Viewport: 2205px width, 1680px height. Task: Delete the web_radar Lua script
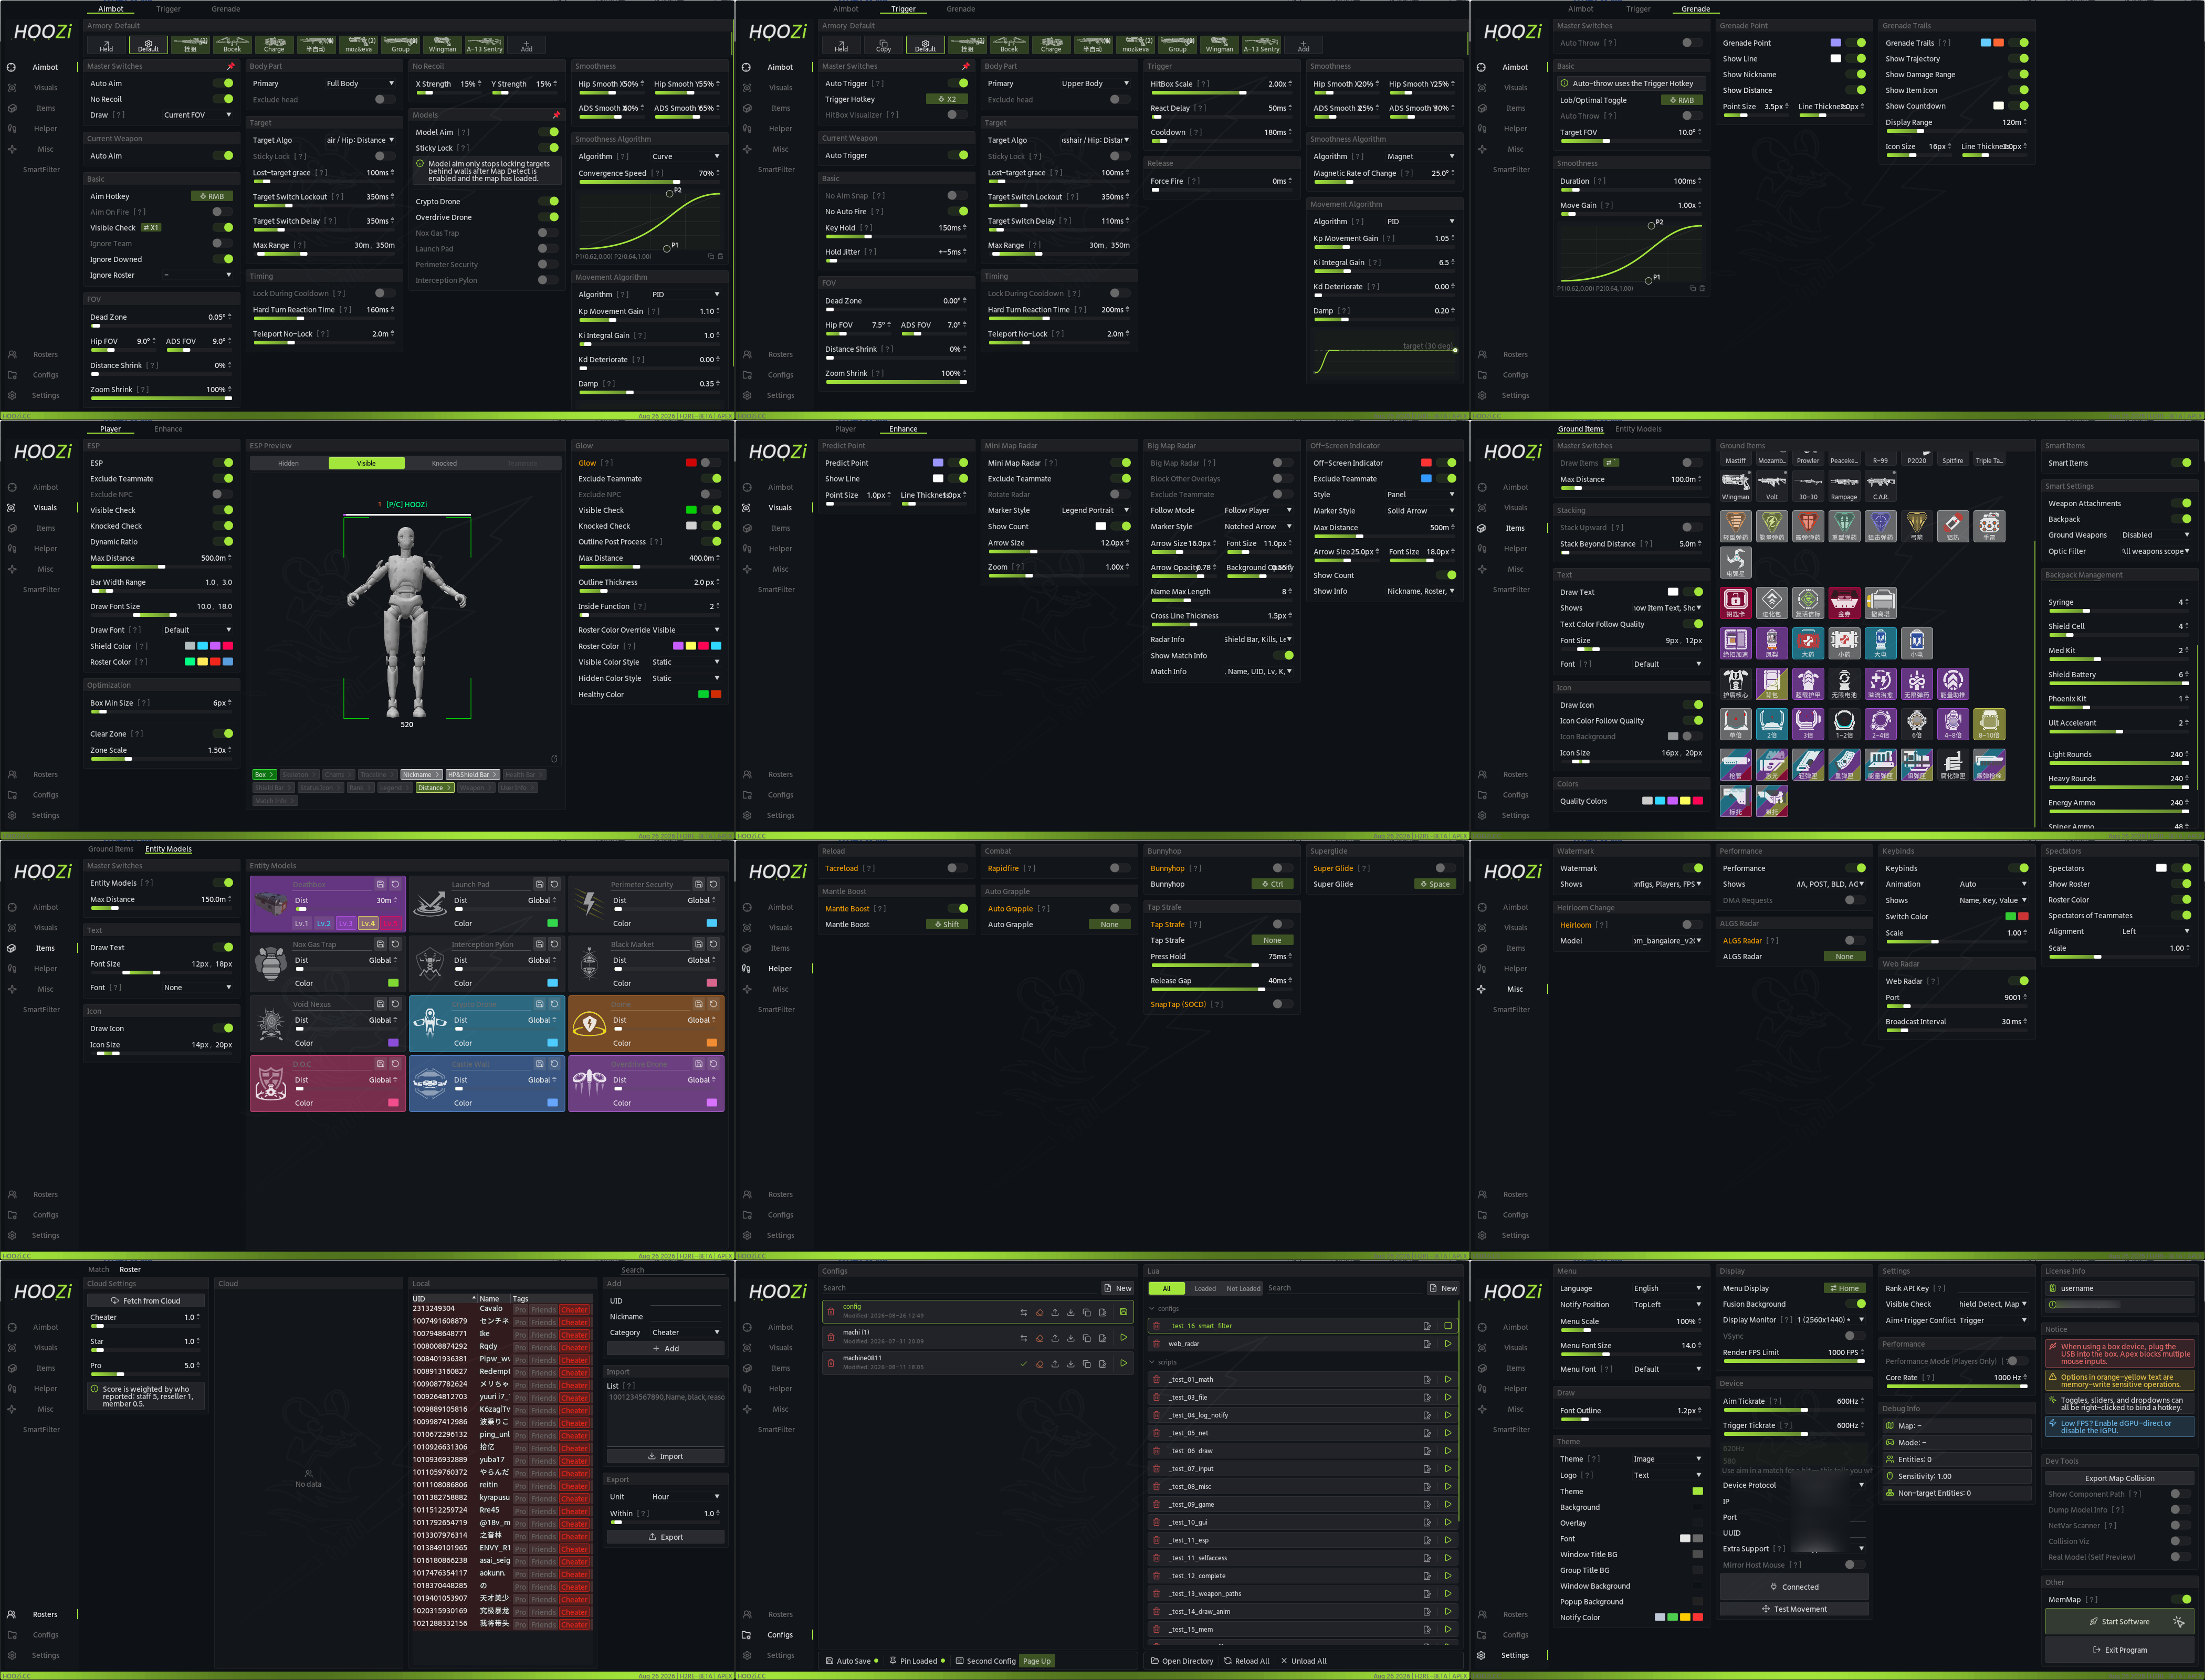pyautogui.click(x=1157, y=1344)
